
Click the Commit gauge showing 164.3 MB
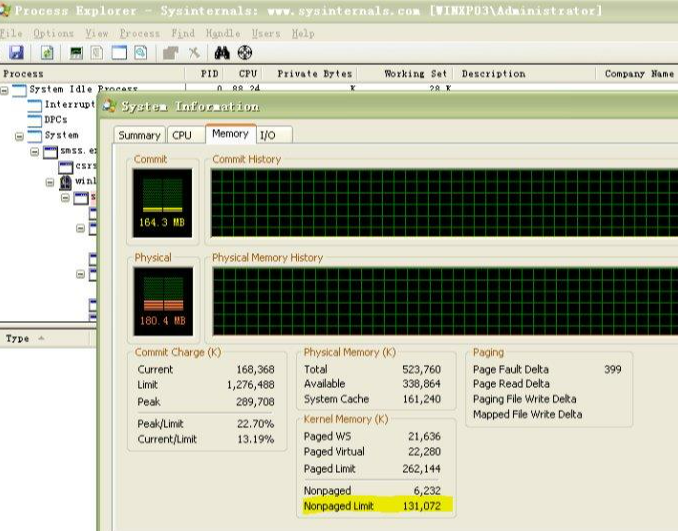(x=162, y=203)
